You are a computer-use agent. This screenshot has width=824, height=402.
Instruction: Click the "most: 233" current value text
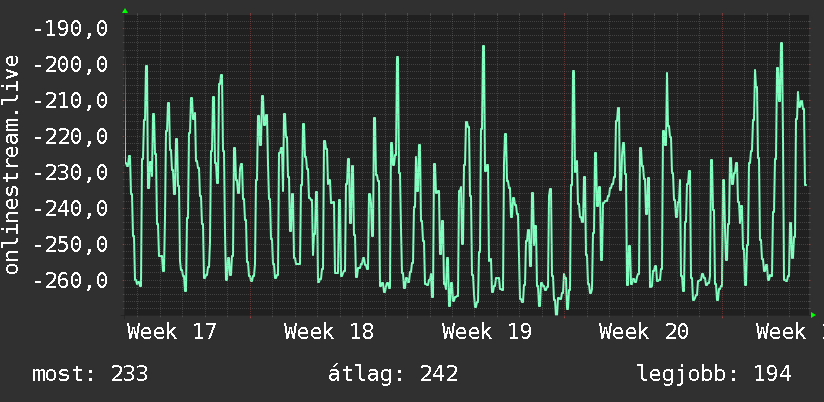[x=90, y=374]
